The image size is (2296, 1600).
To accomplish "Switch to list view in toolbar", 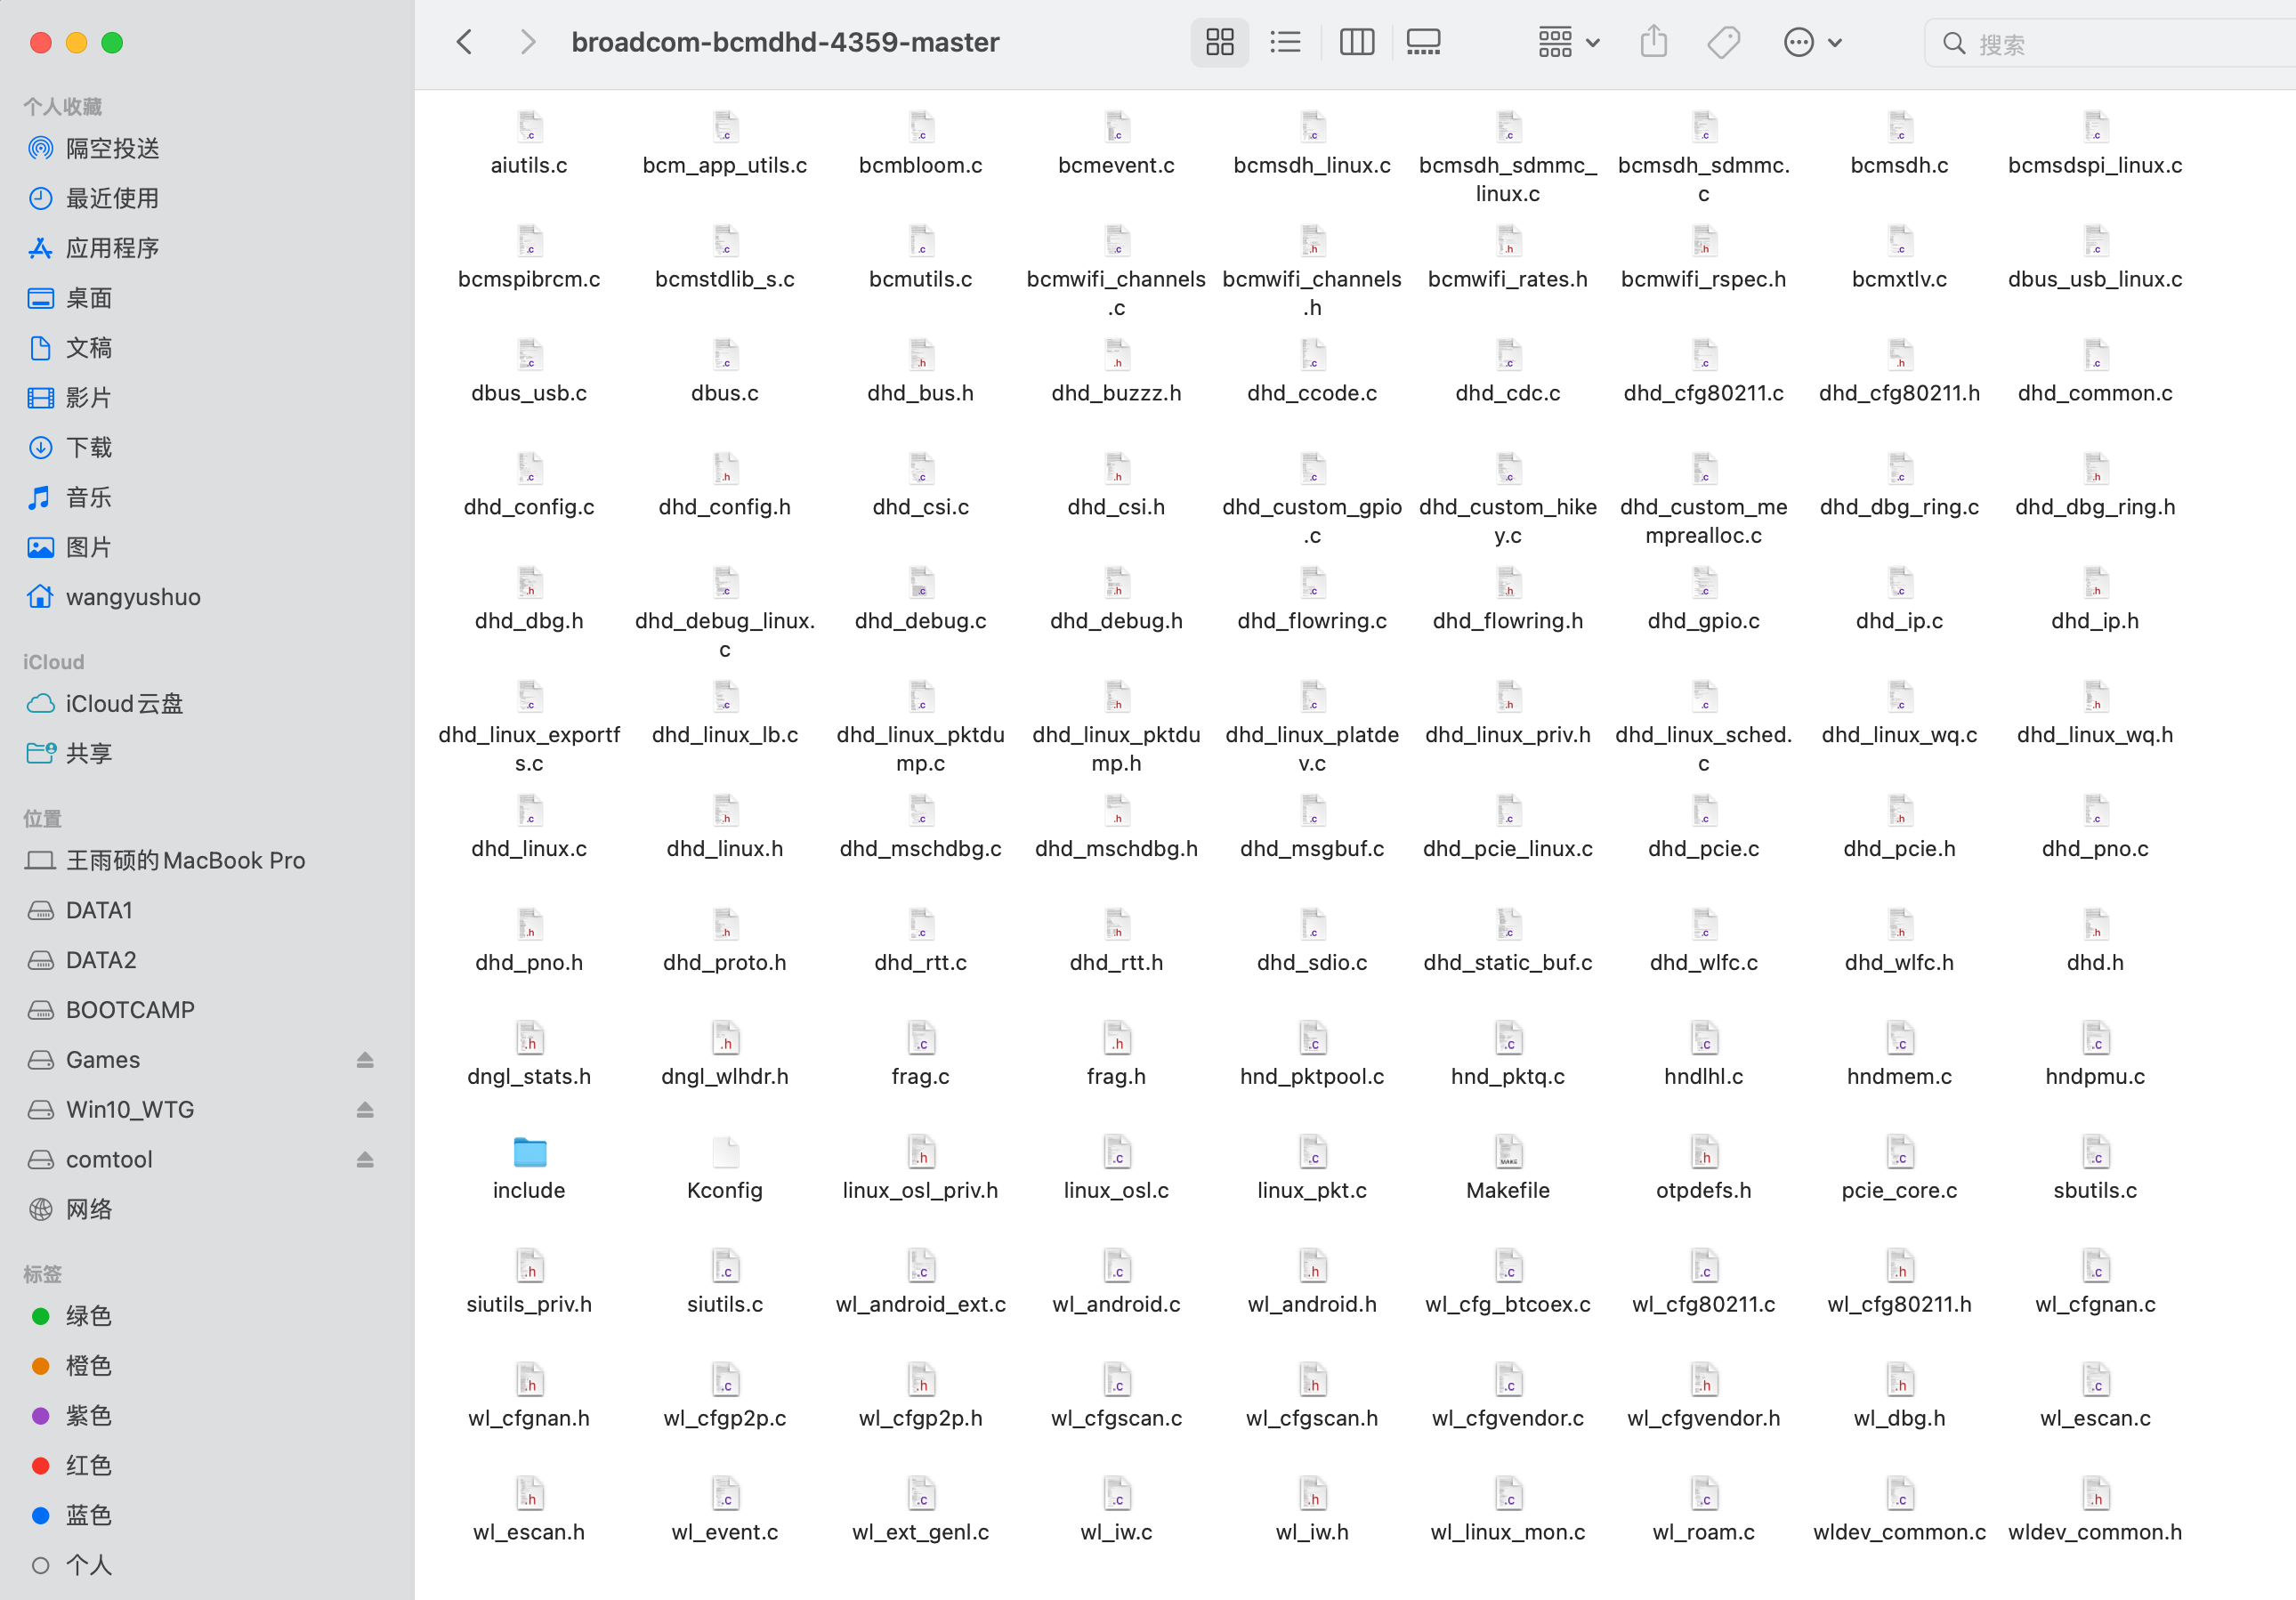I will 1285,42.
